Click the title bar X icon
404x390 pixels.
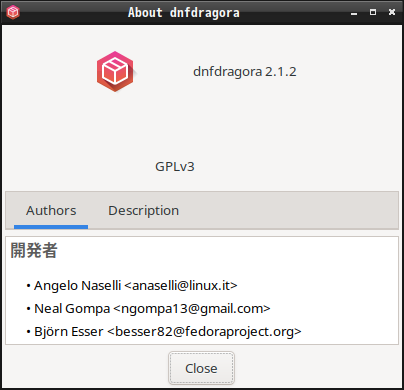[392, 12]
